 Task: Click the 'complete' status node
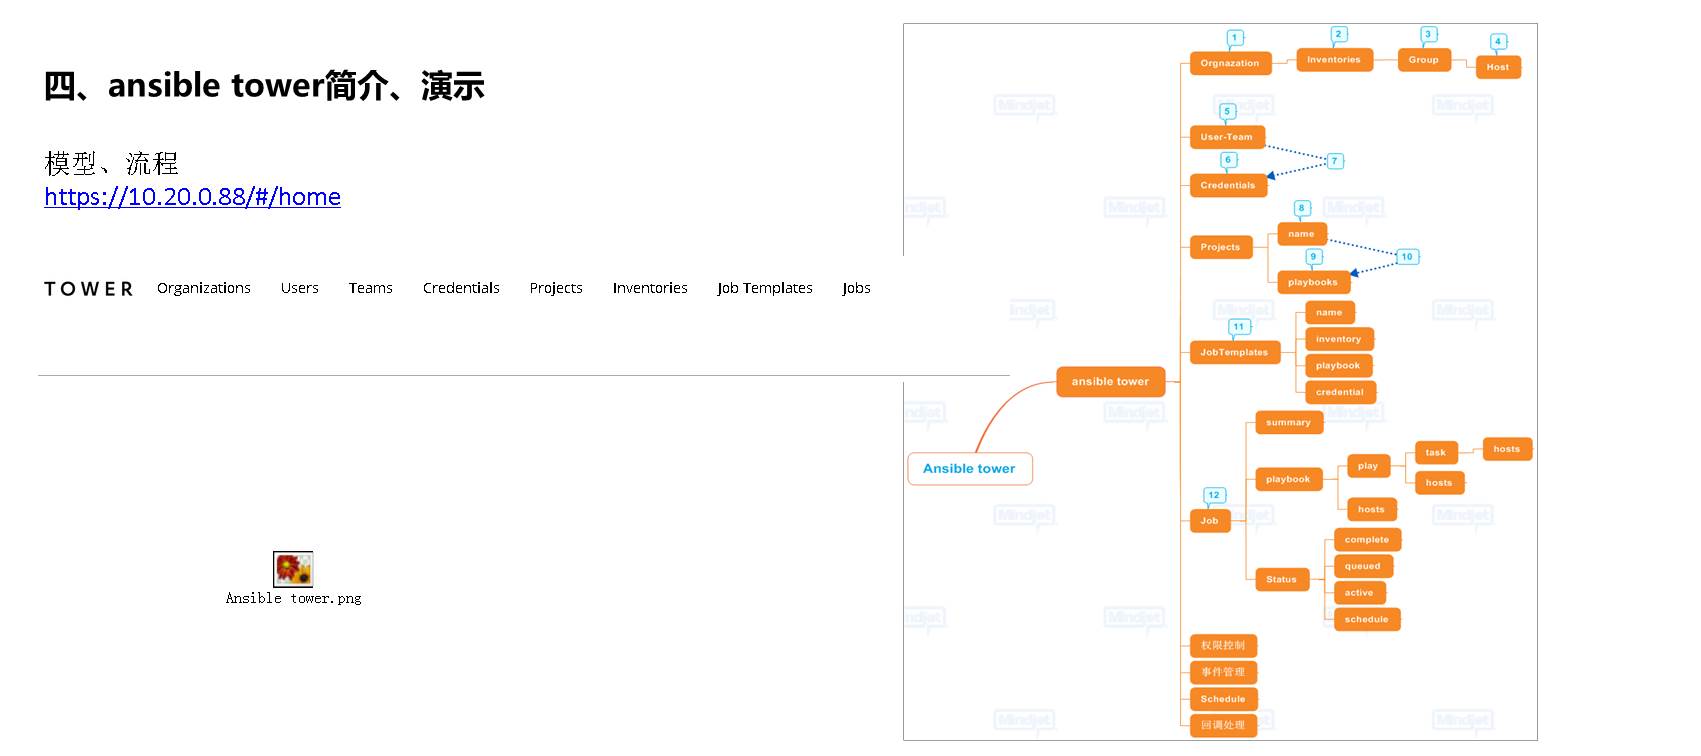1367,540
